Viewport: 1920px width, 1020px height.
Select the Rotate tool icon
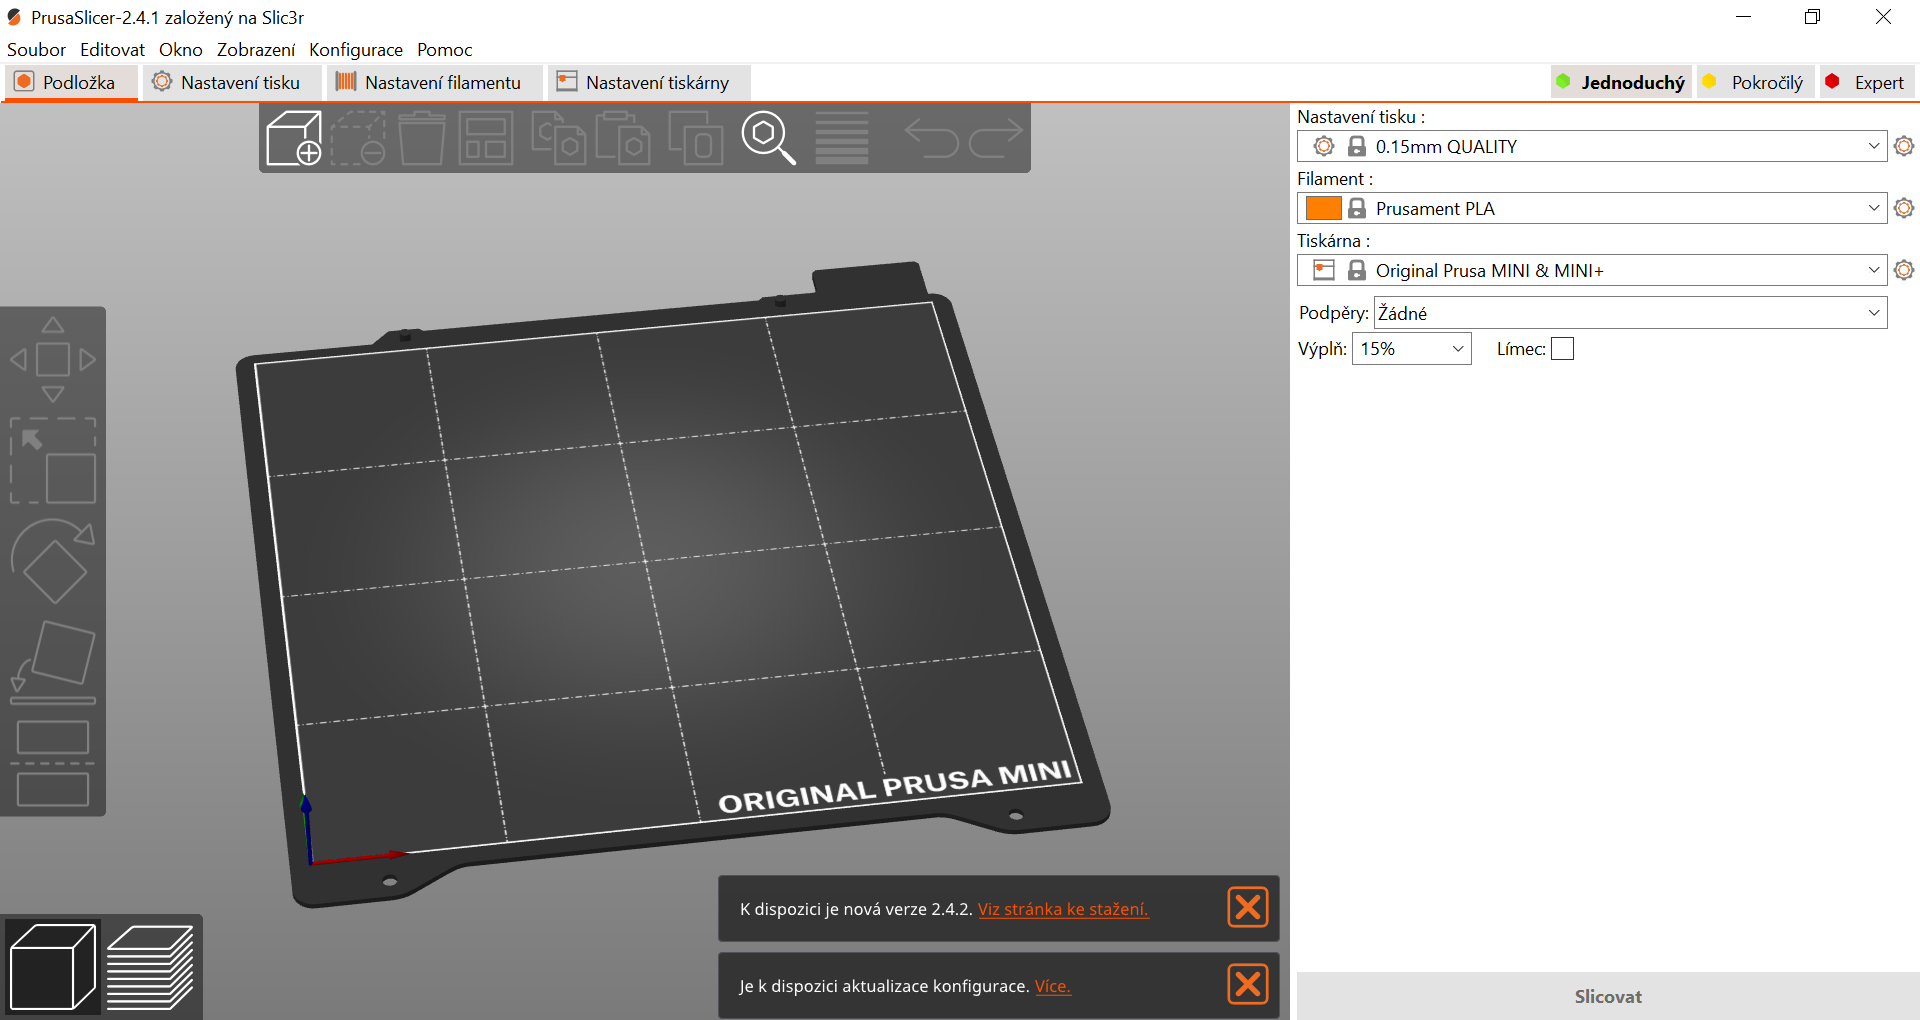pos(53,561)
